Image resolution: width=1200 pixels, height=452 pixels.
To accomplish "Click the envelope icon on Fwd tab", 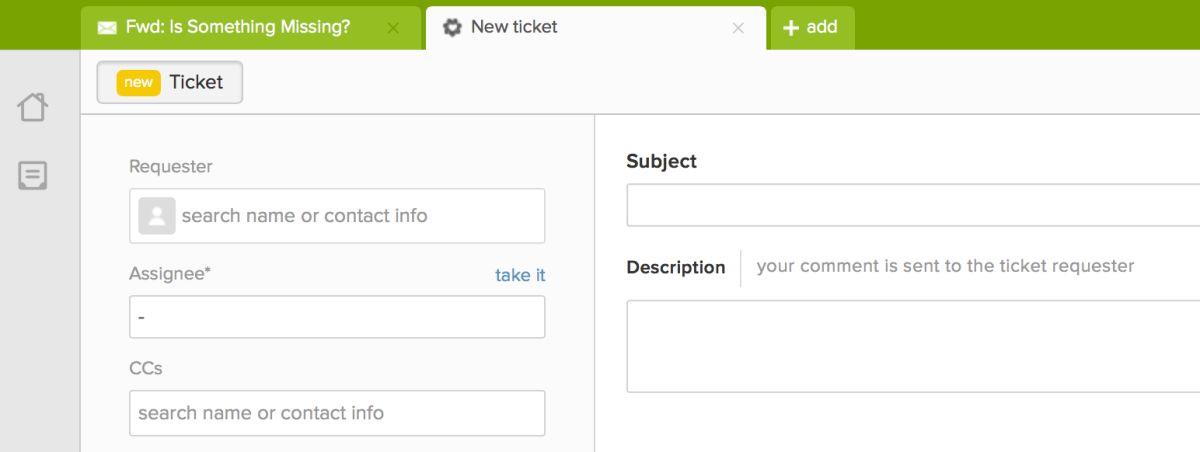I will (x=107, y=28).
